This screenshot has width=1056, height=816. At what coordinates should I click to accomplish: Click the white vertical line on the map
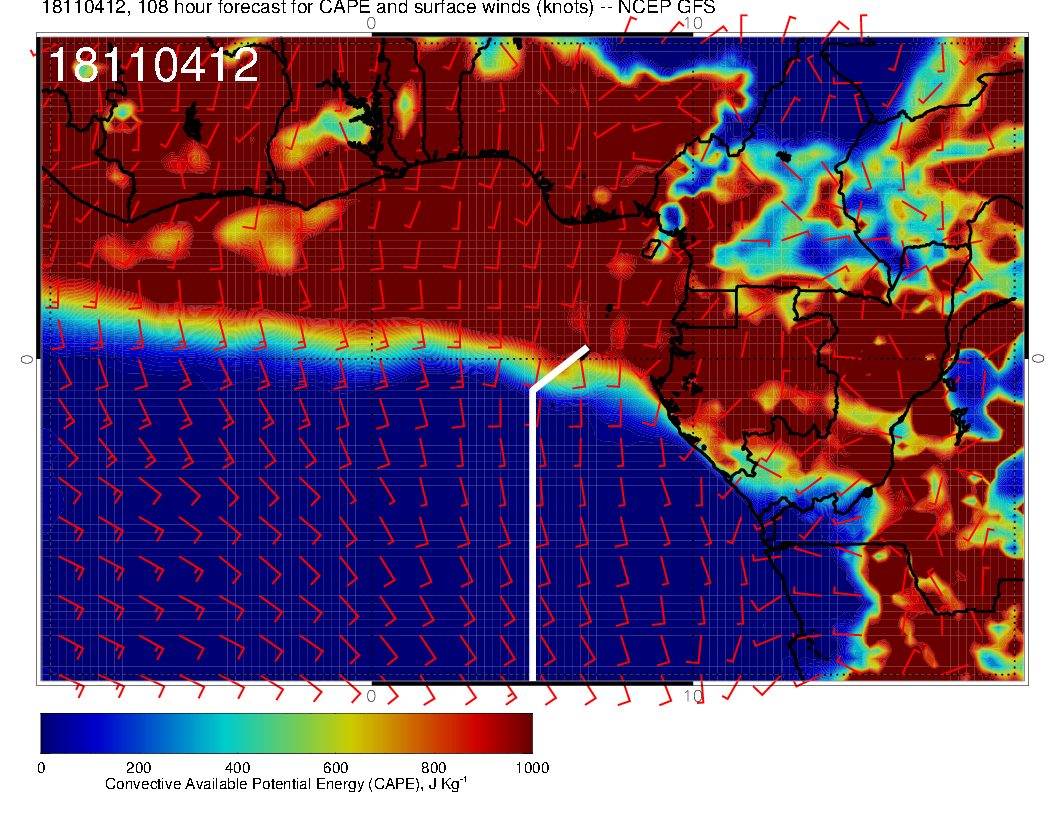coord(533,540)
